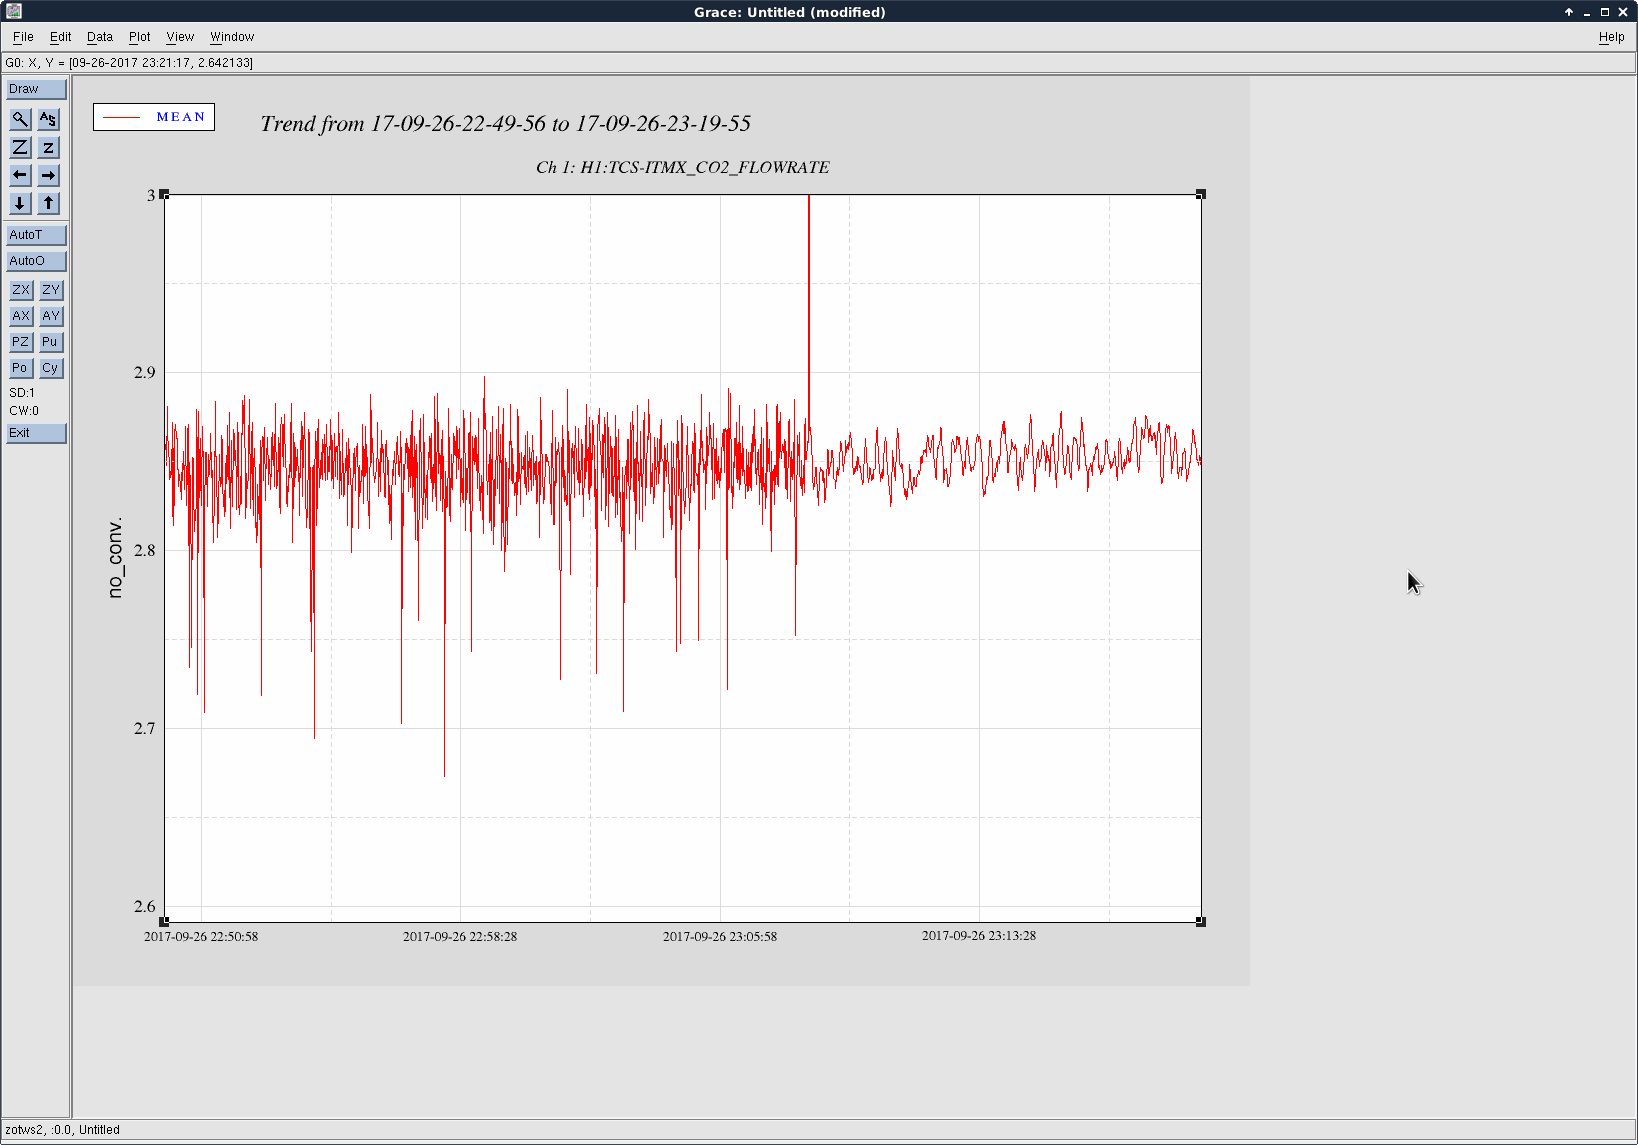Click the top-left graph selection handle
Screen dimensions: 1638x1145
164,194
